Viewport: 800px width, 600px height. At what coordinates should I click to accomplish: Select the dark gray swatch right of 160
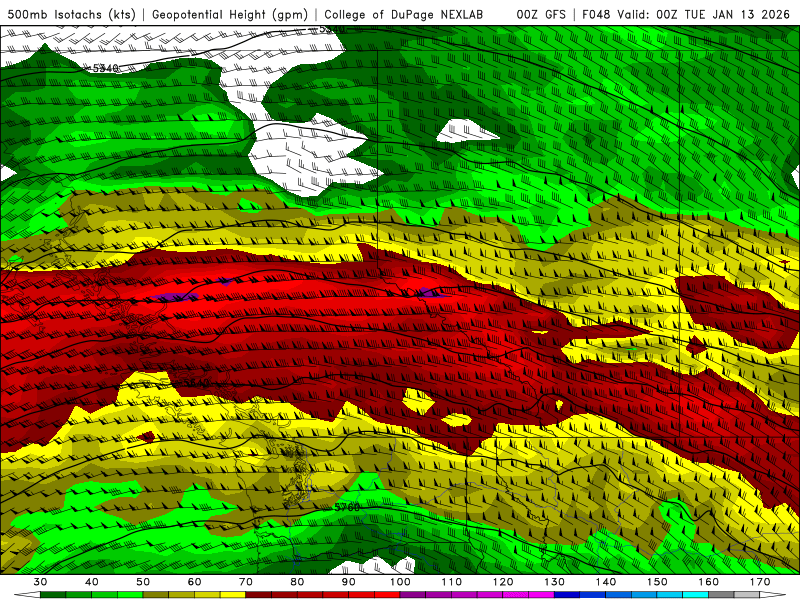tap(721, 595)
